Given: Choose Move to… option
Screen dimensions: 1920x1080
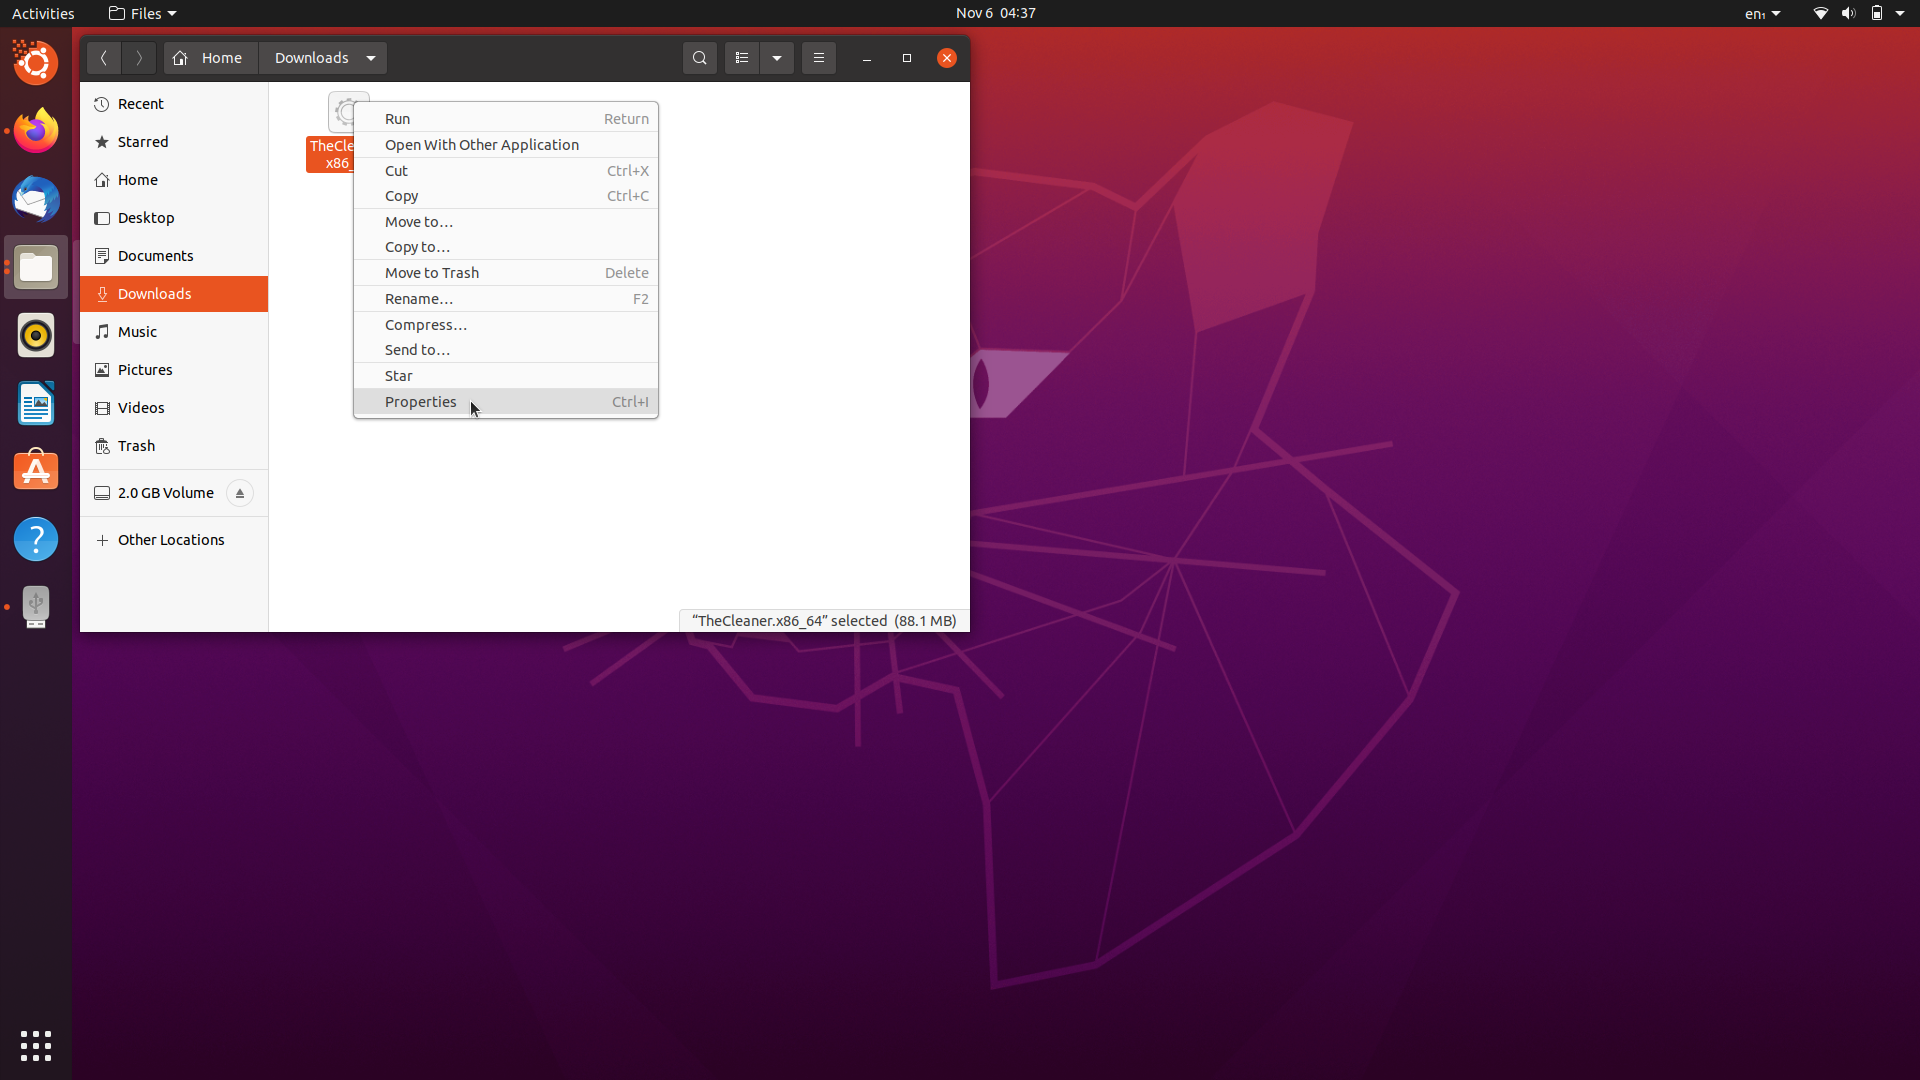Looking at the screenshot, I should 506,222.
